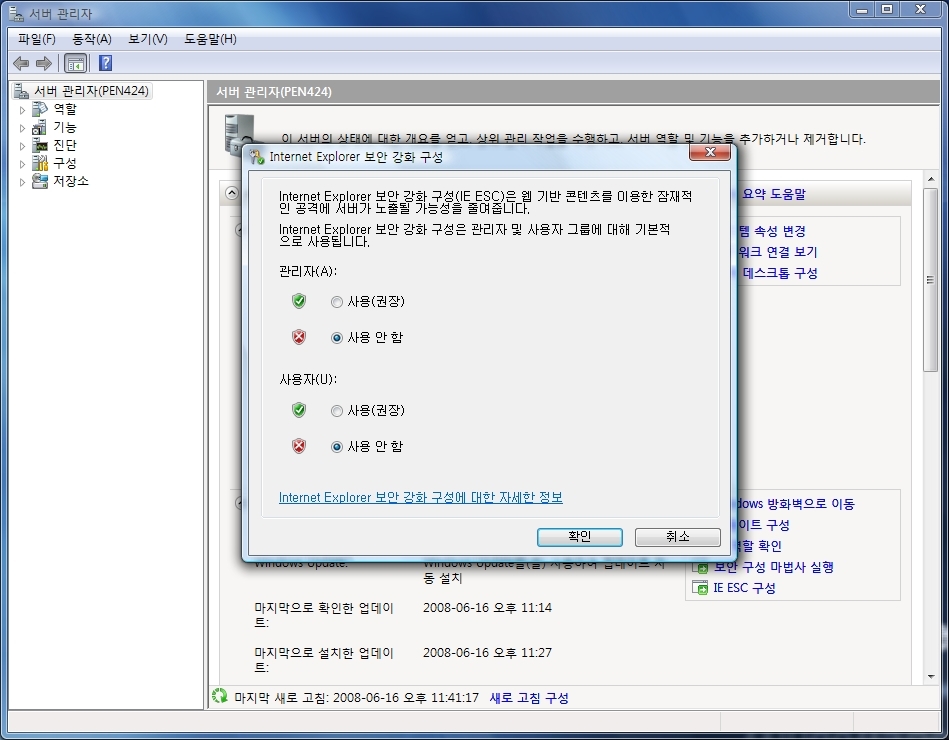Close the IE security configuration dialog
This screenshot has width=949, height=740.
coord(711,152)
